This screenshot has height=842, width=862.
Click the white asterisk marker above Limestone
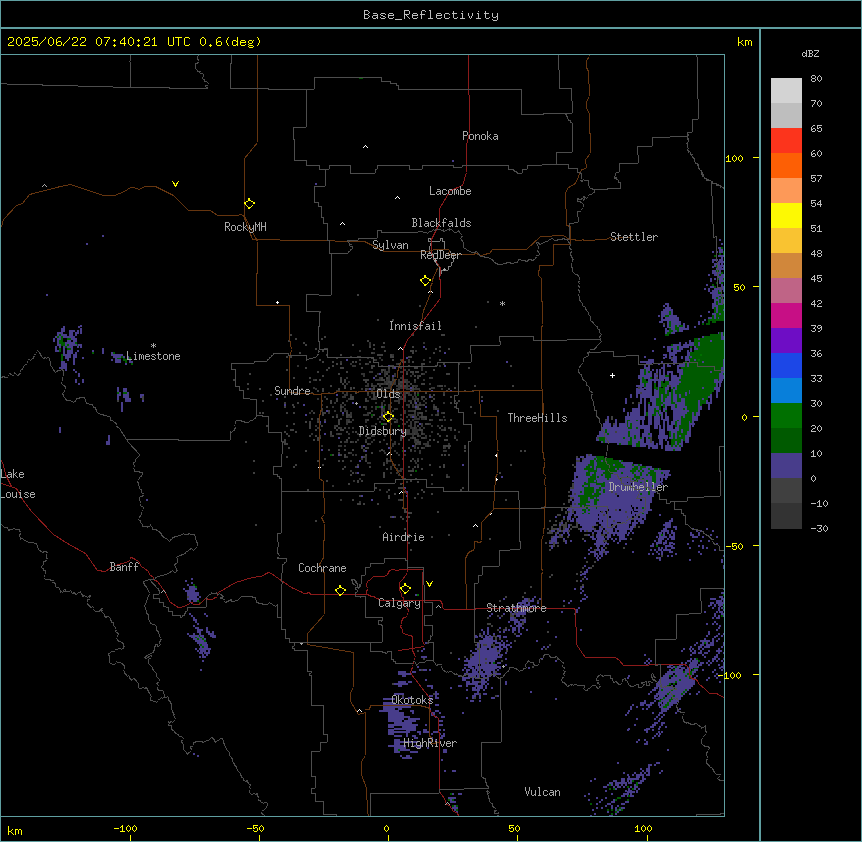(153, 346)
